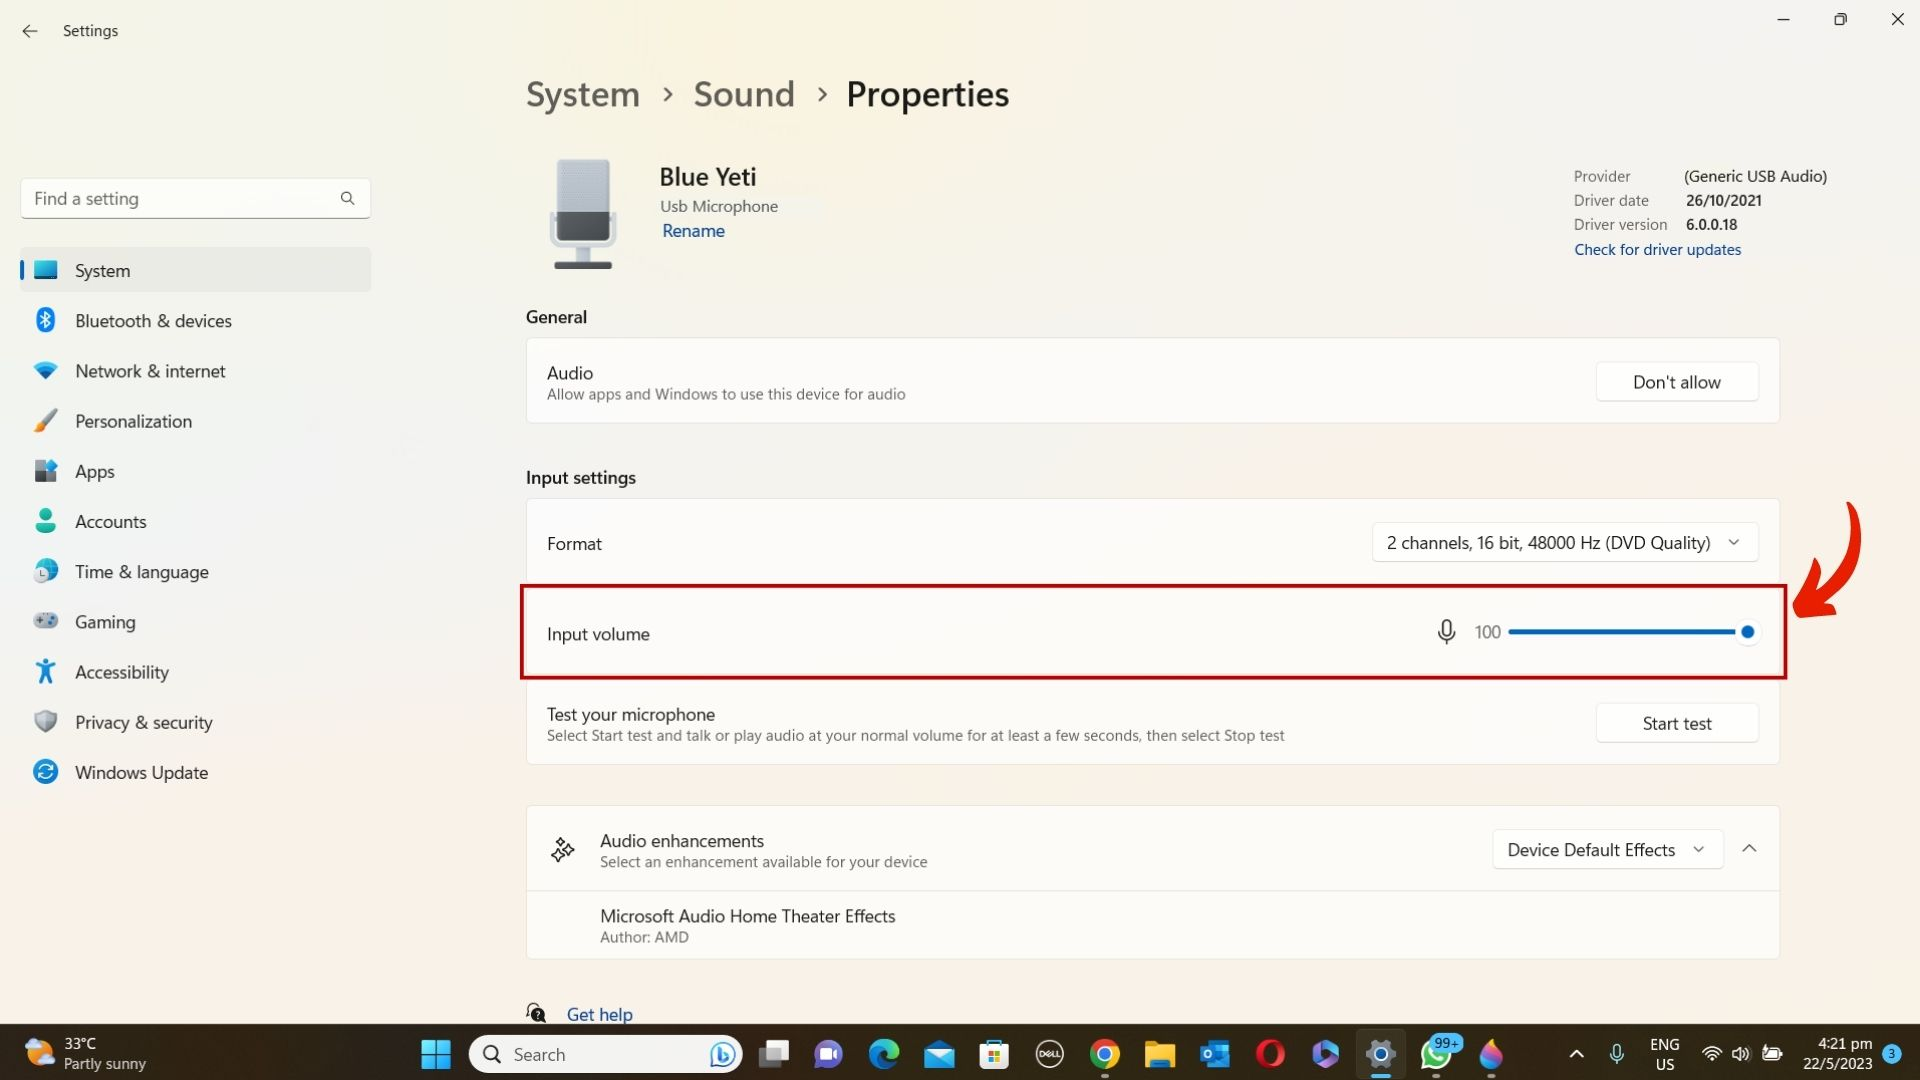
Task: Click Don't allow for audio
Action: click(x=1677, y=382)
